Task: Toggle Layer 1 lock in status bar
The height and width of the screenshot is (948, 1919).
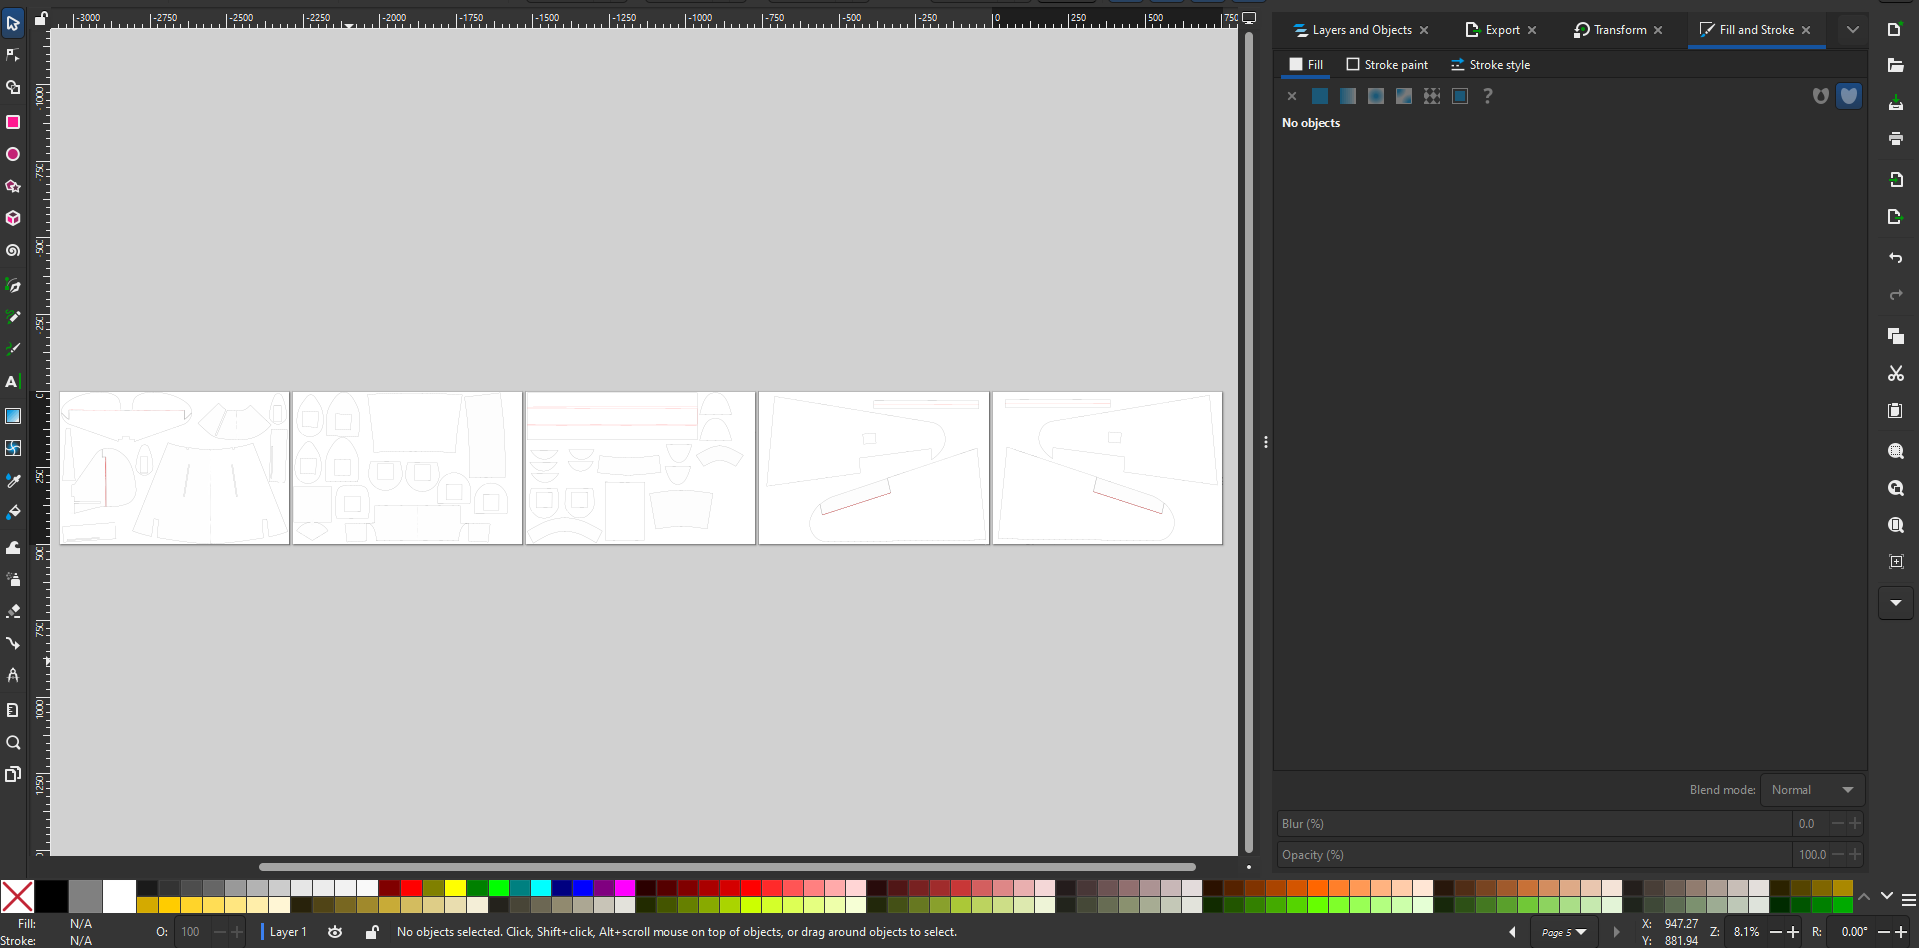Action: click(x=371, y=932)
